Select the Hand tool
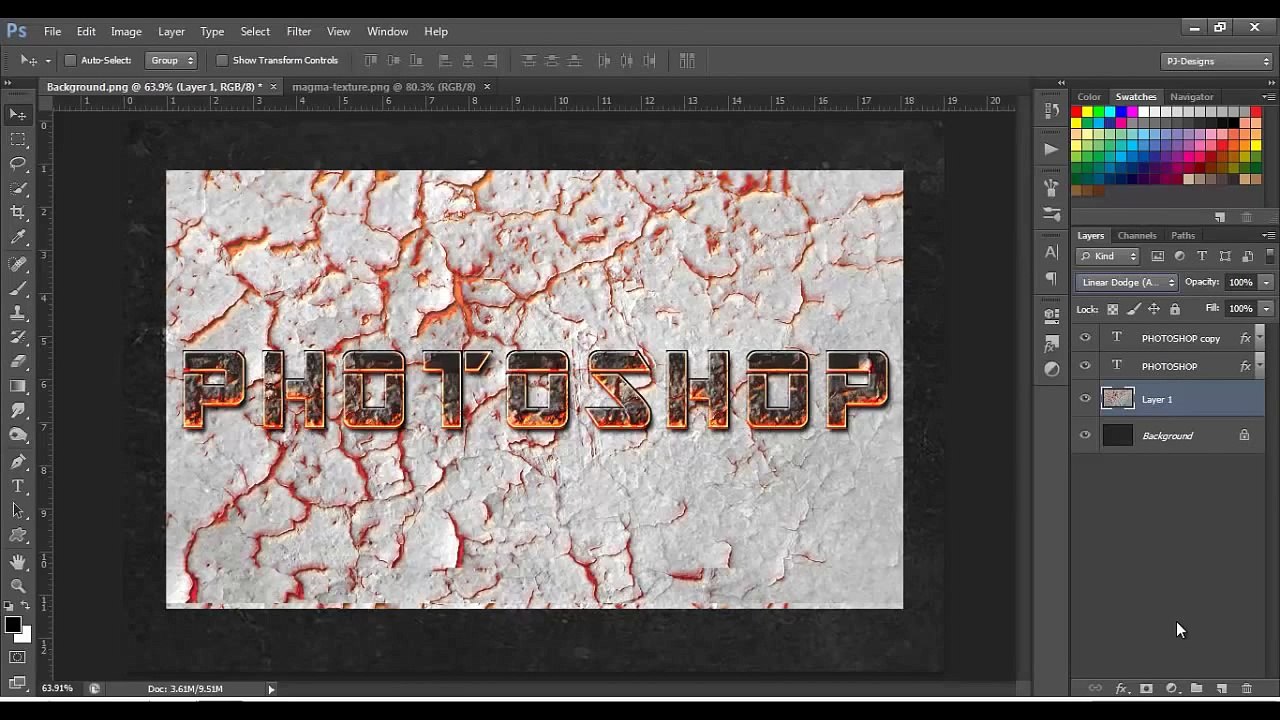Image resolution: width=1280 pixels, height=720 pixels. click(x=18, y=562)
